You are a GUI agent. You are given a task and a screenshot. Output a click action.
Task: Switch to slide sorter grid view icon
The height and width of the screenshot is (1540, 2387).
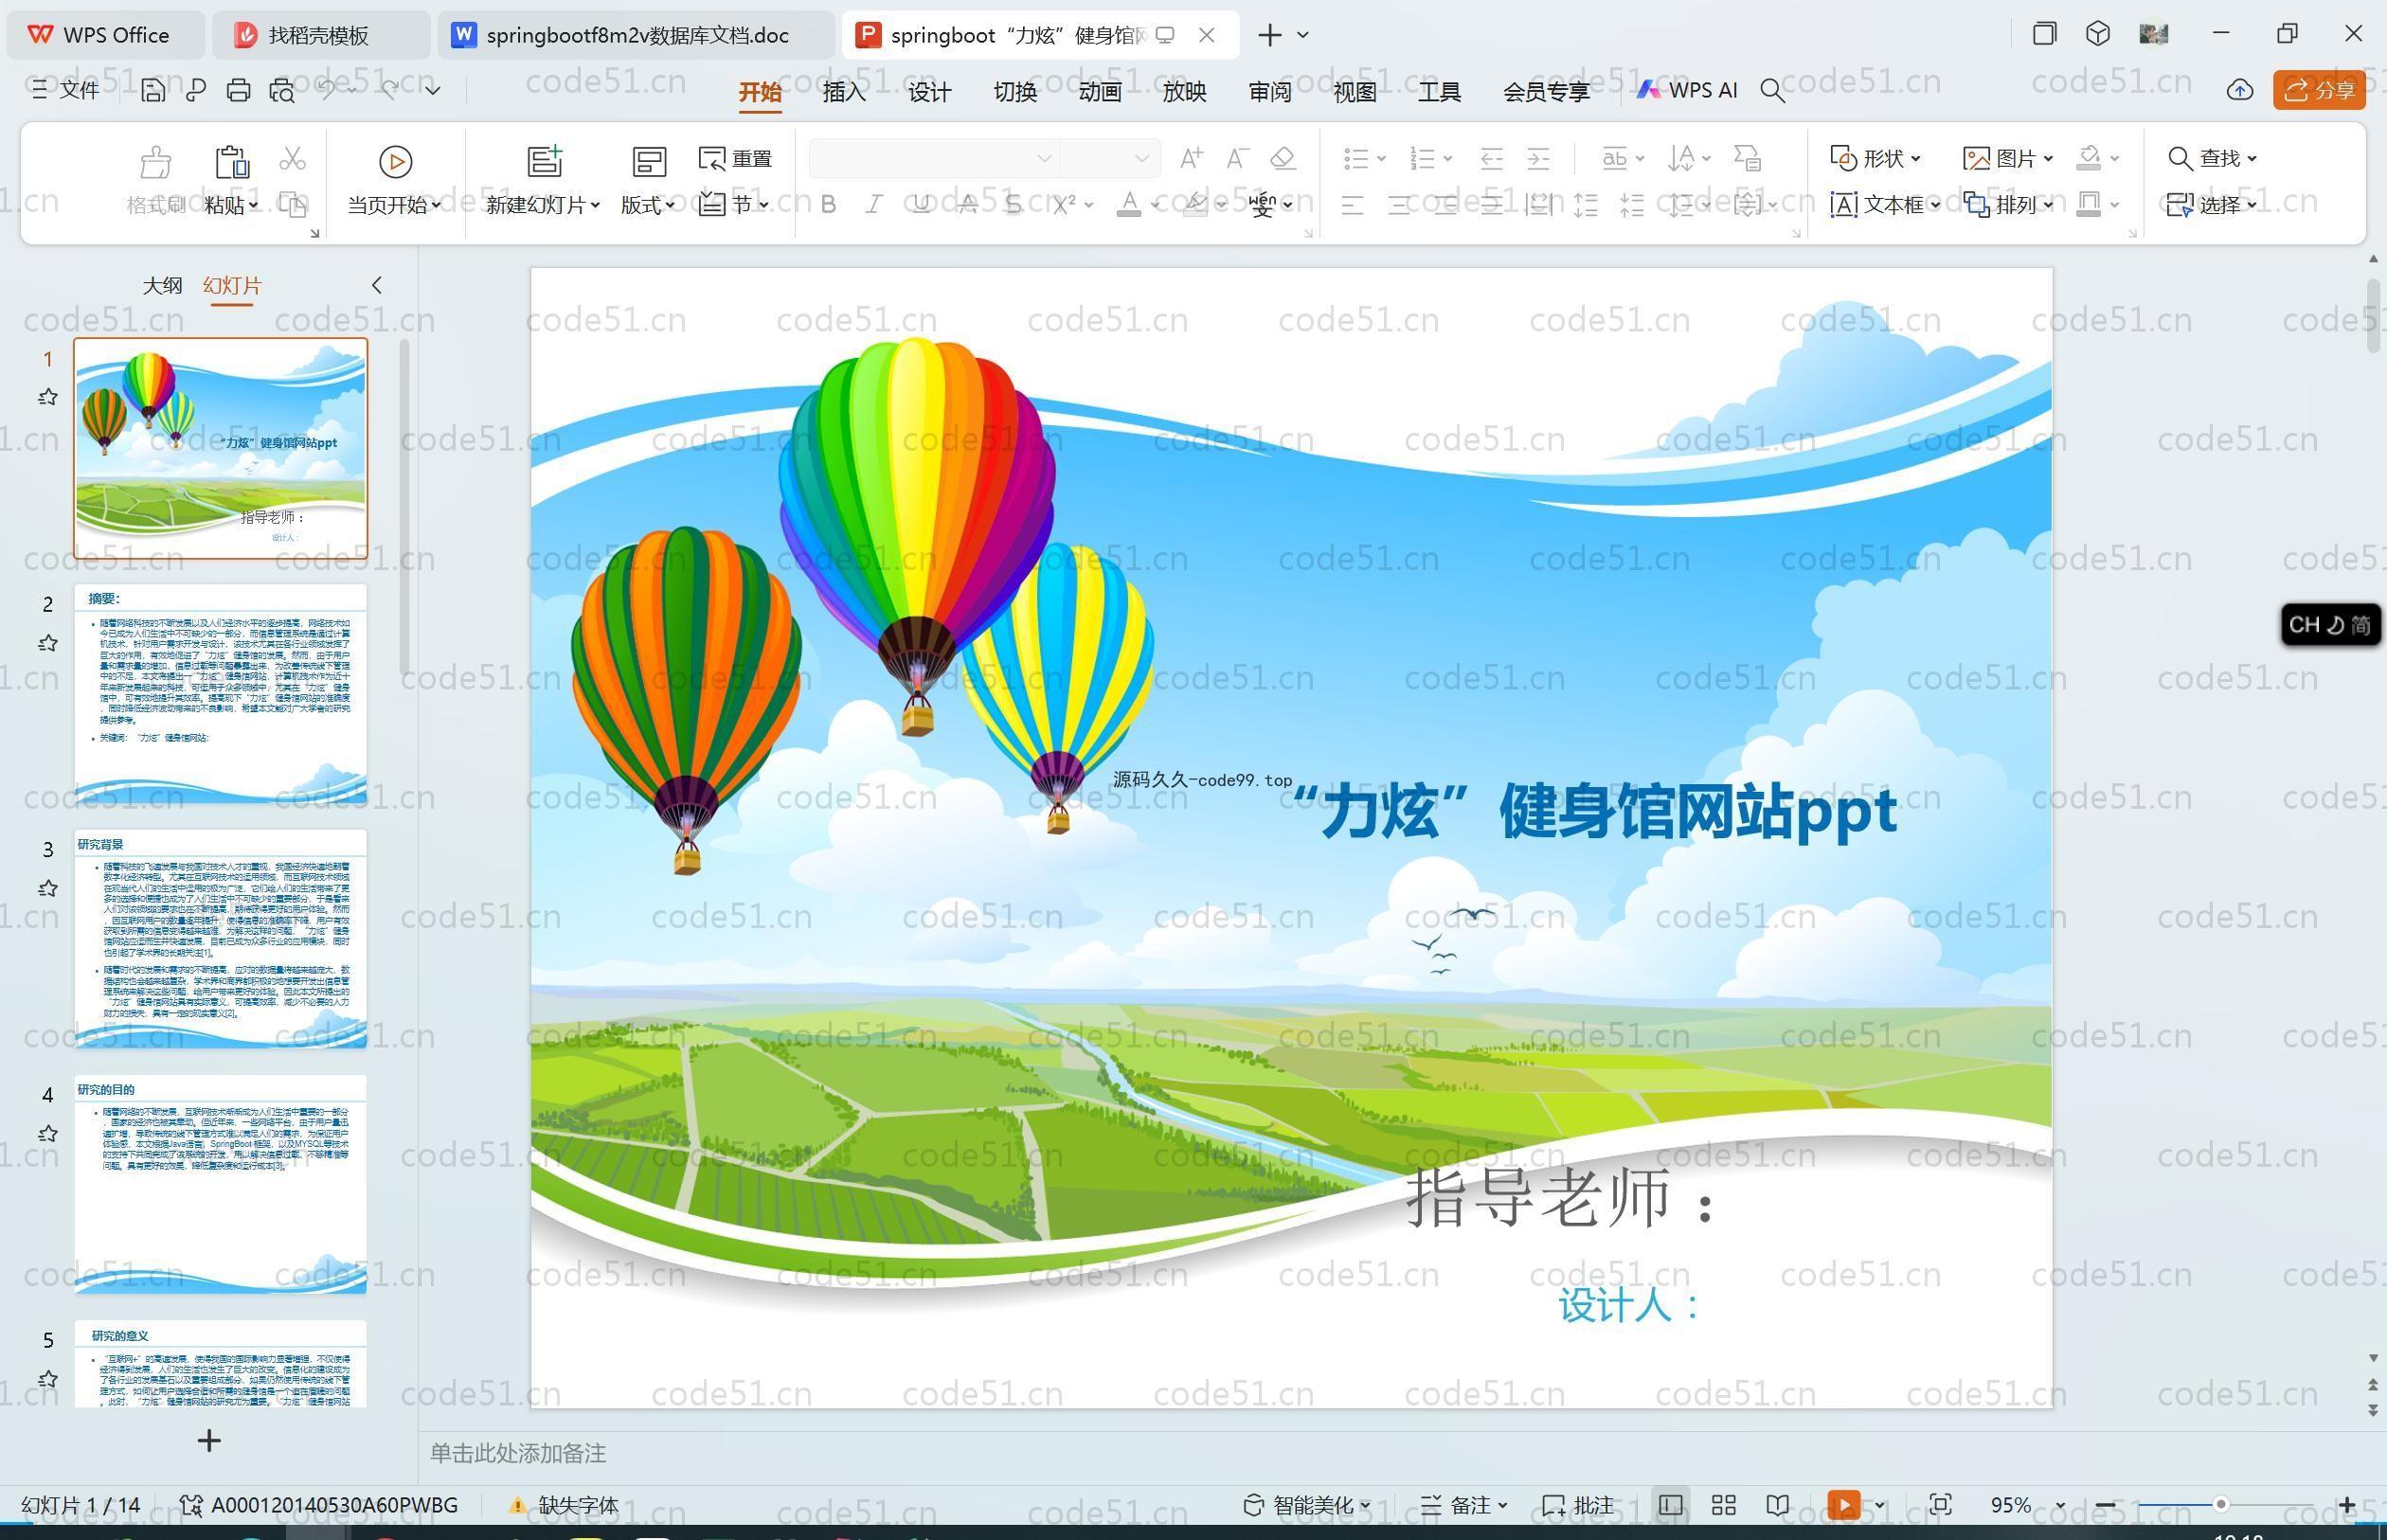(x=1724, y=1505)
